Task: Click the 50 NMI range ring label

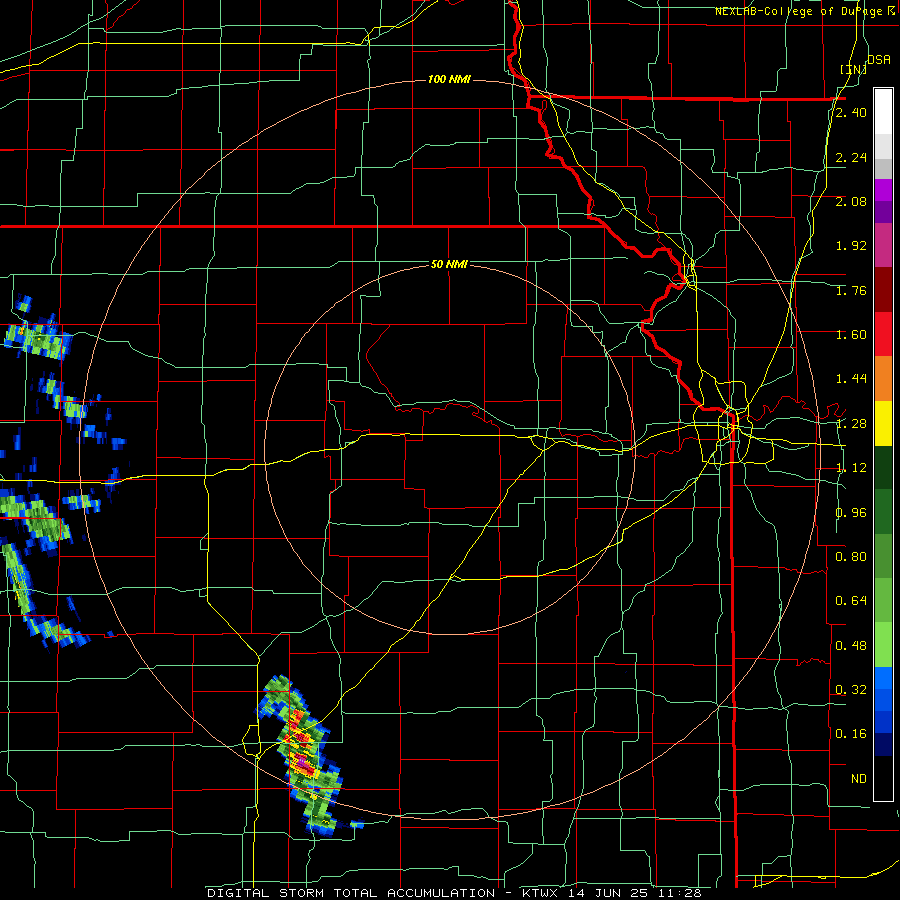Action: point(449,265)
